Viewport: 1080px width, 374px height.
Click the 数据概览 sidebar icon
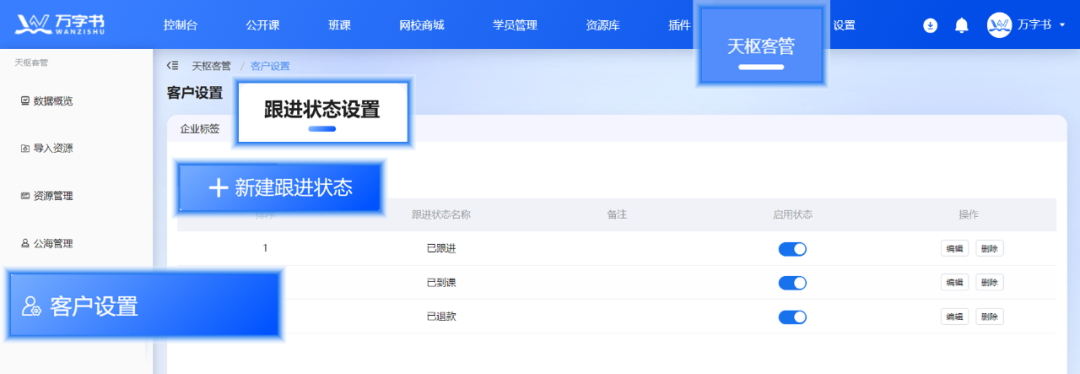coord(25,101)
